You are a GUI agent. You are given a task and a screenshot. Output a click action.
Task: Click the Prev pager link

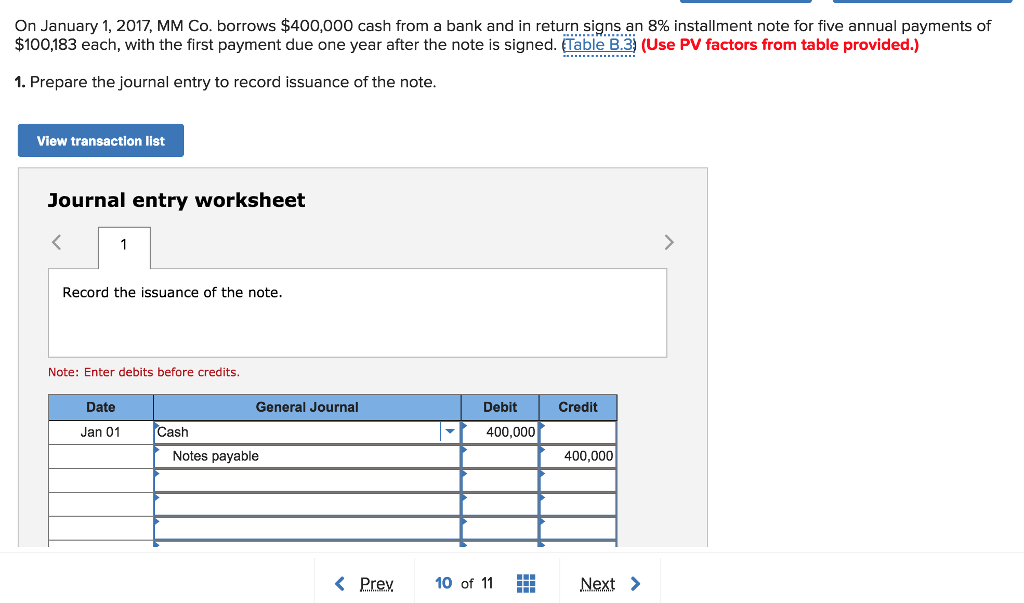point(376,583)
